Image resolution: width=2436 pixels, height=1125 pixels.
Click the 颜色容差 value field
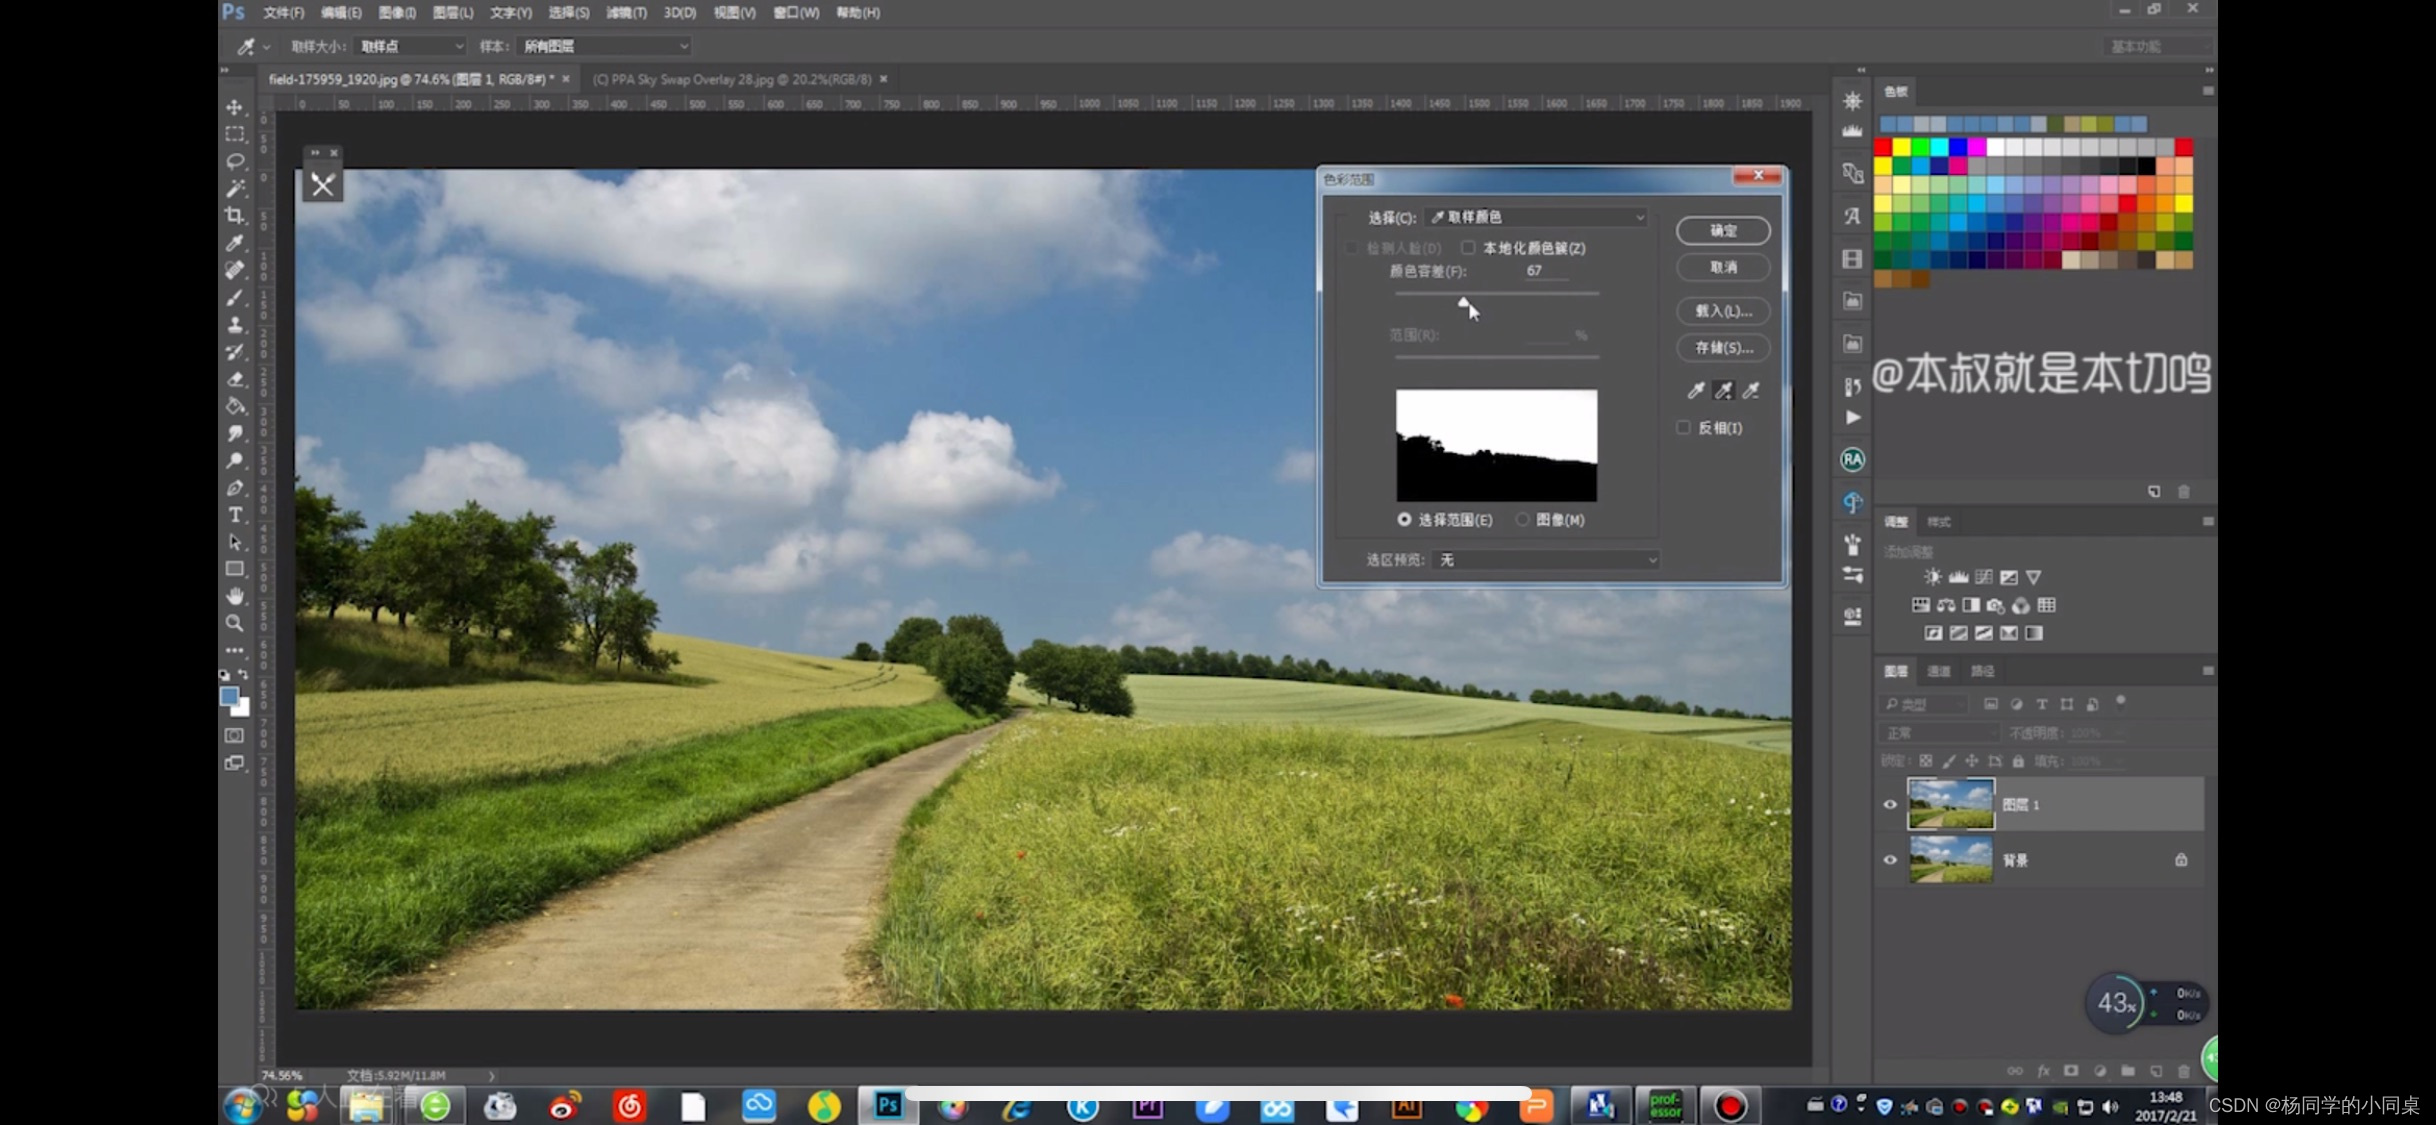1547,271
